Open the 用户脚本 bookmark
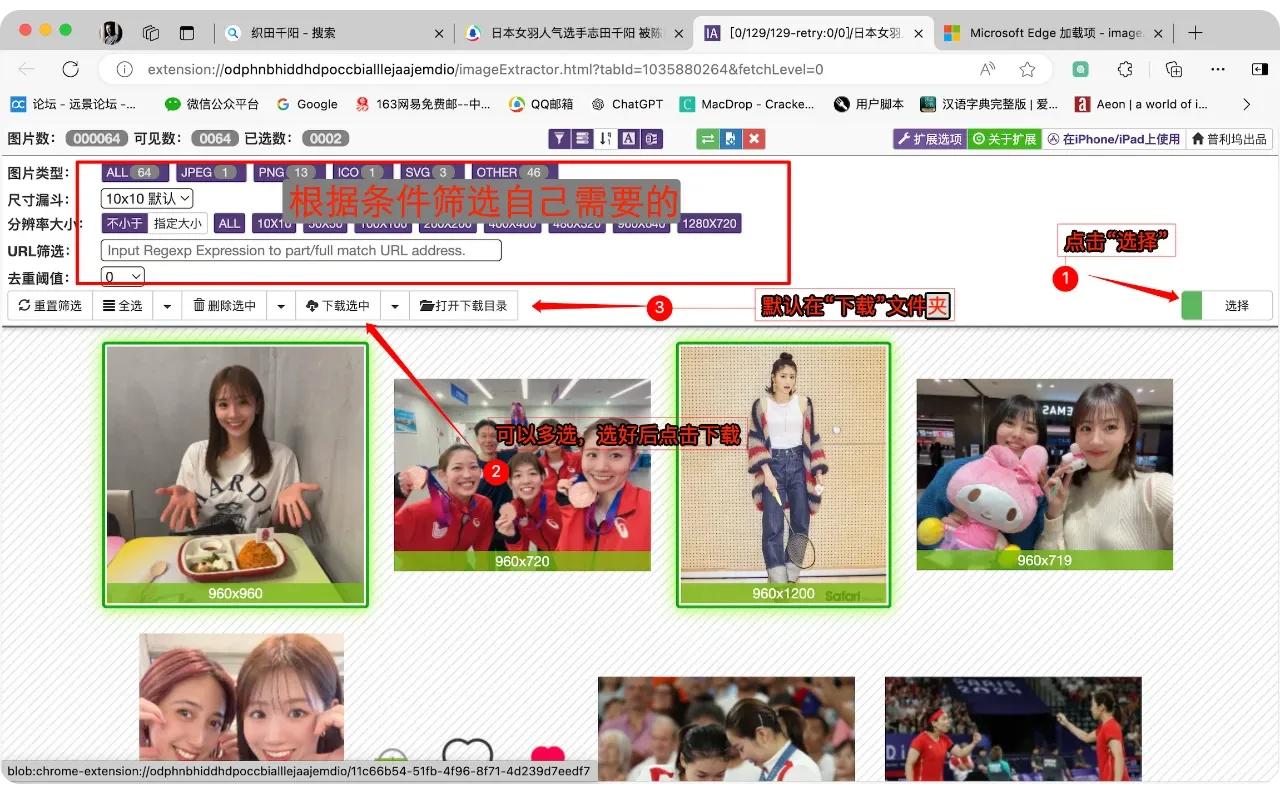The height and width of the screenshot is (793, 1280). click(868, 104)
